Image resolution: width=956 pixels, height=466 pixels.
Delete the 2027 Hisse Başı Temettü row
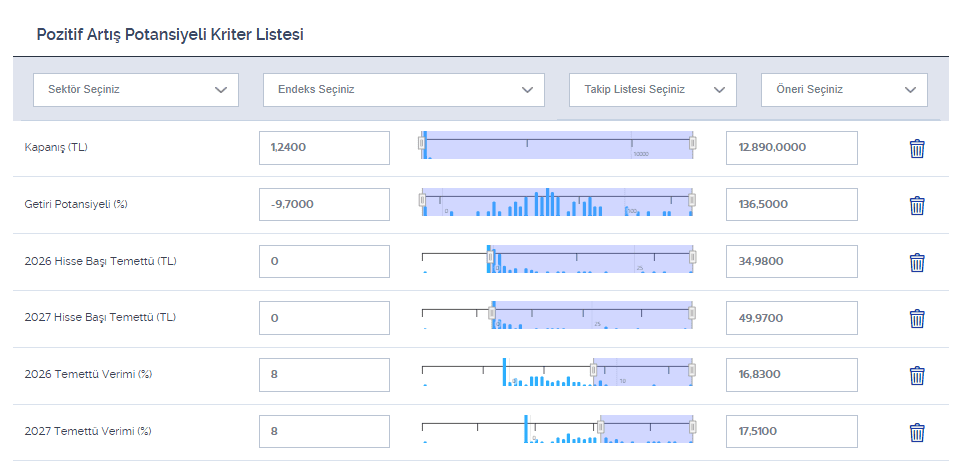[x=916, y=319]
